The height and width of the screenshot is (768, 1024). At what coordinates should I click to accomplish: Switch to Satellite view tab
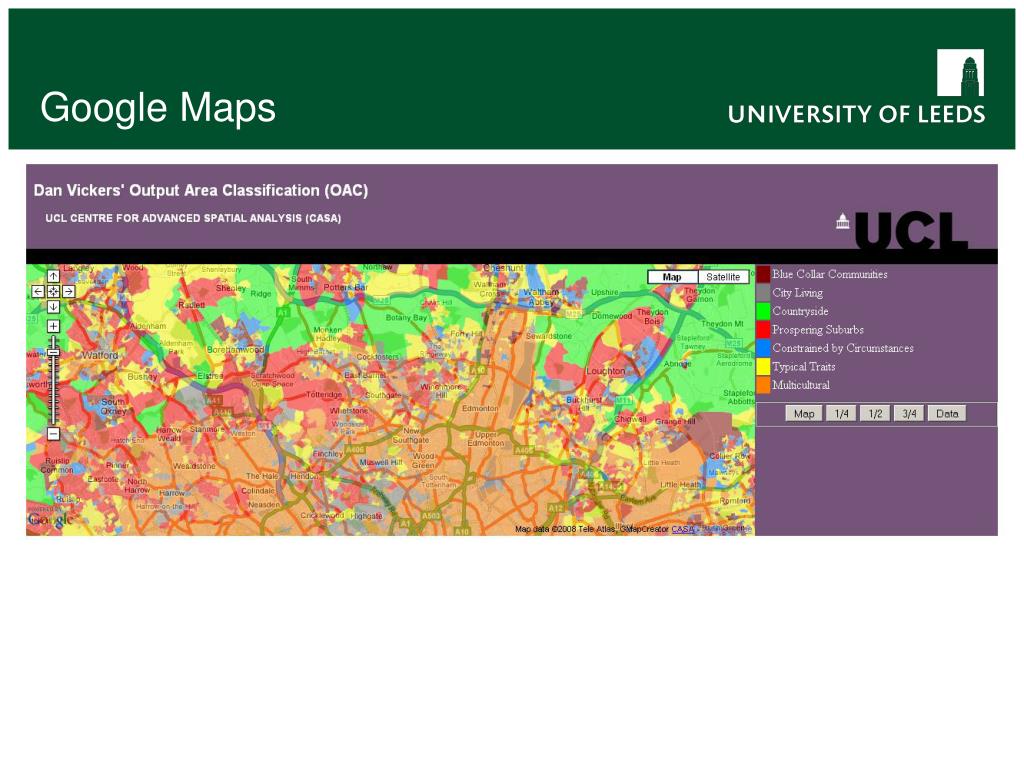point(723,277)
